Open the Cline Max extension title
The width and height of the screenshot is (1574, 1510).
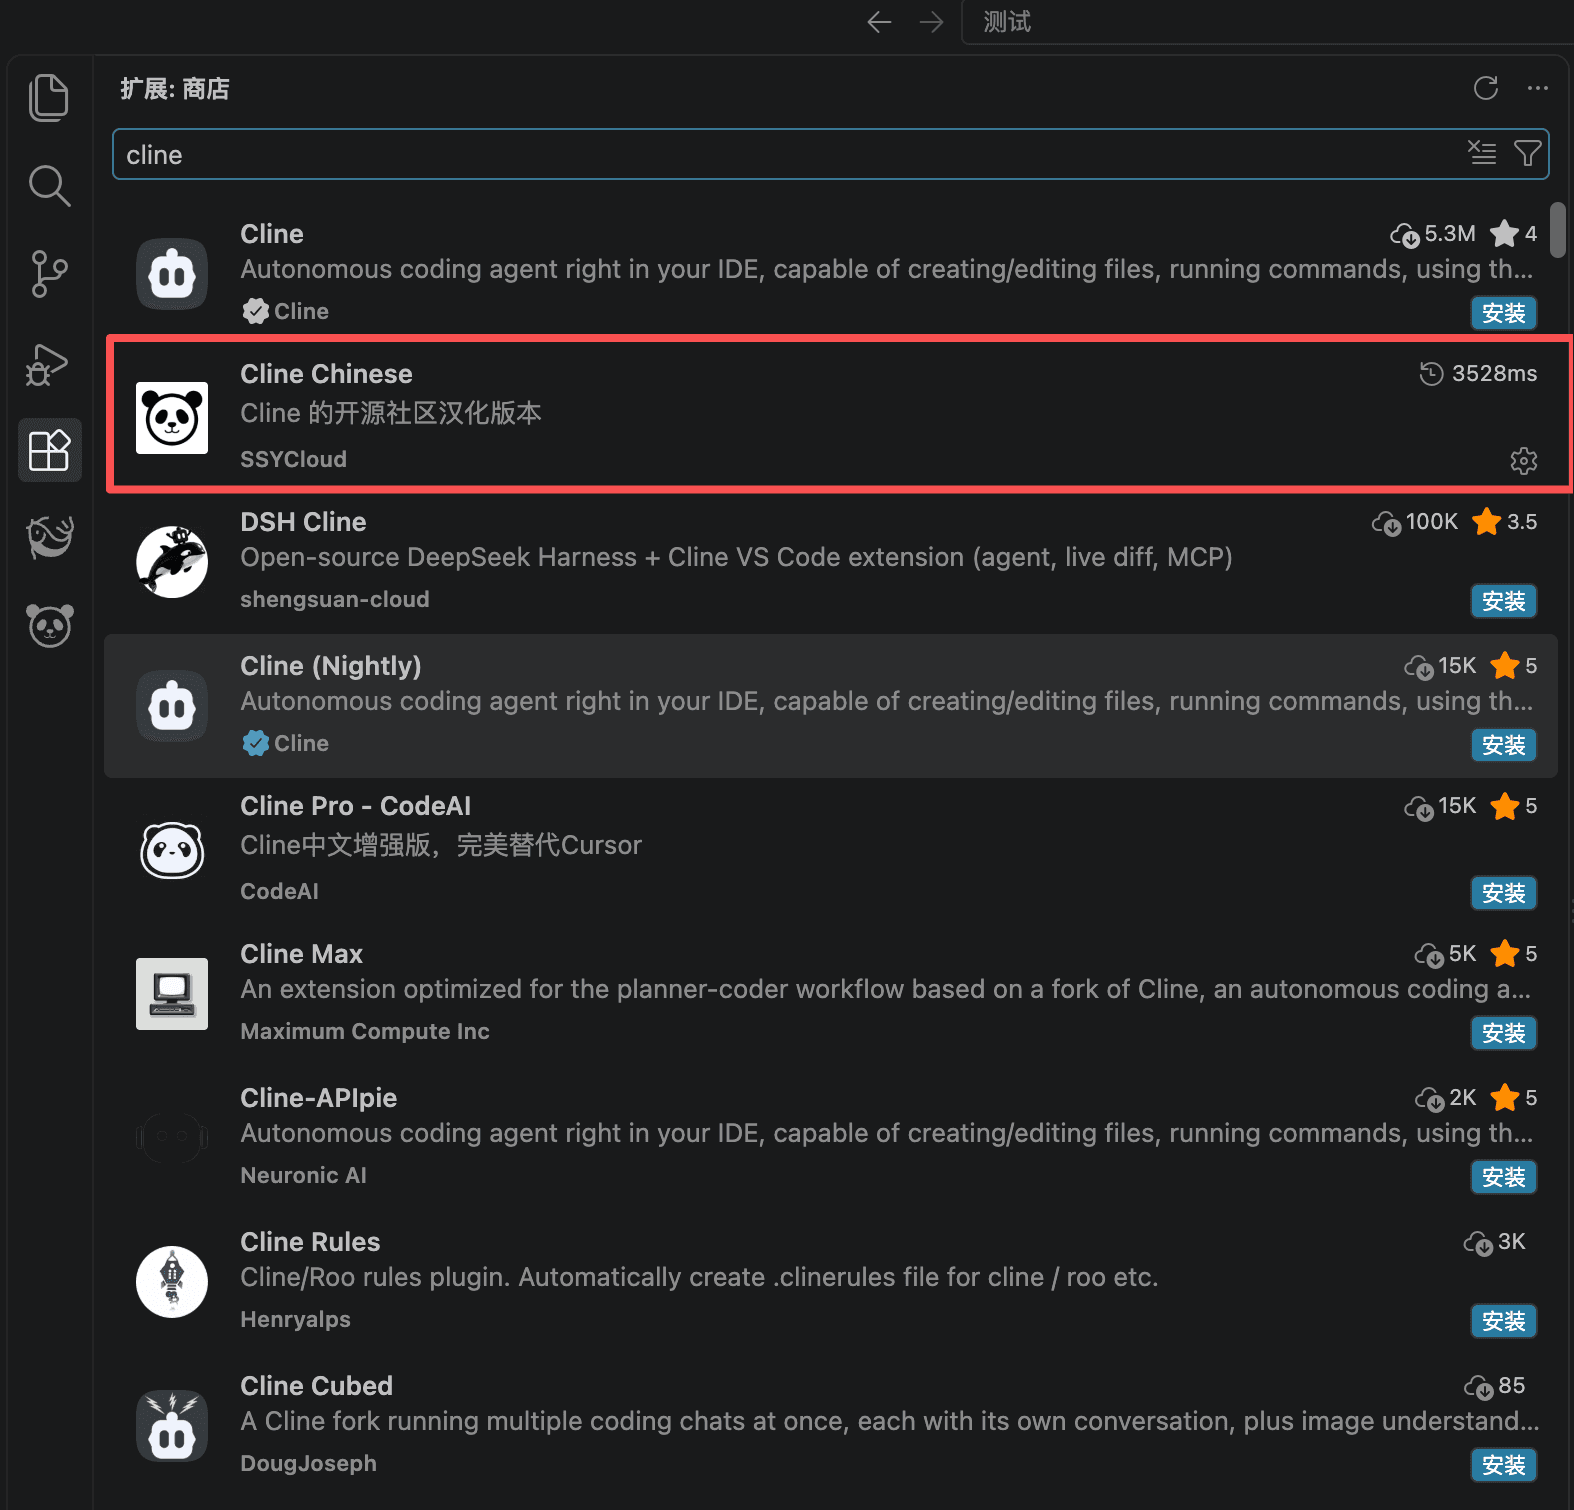(x=301, y=954)
